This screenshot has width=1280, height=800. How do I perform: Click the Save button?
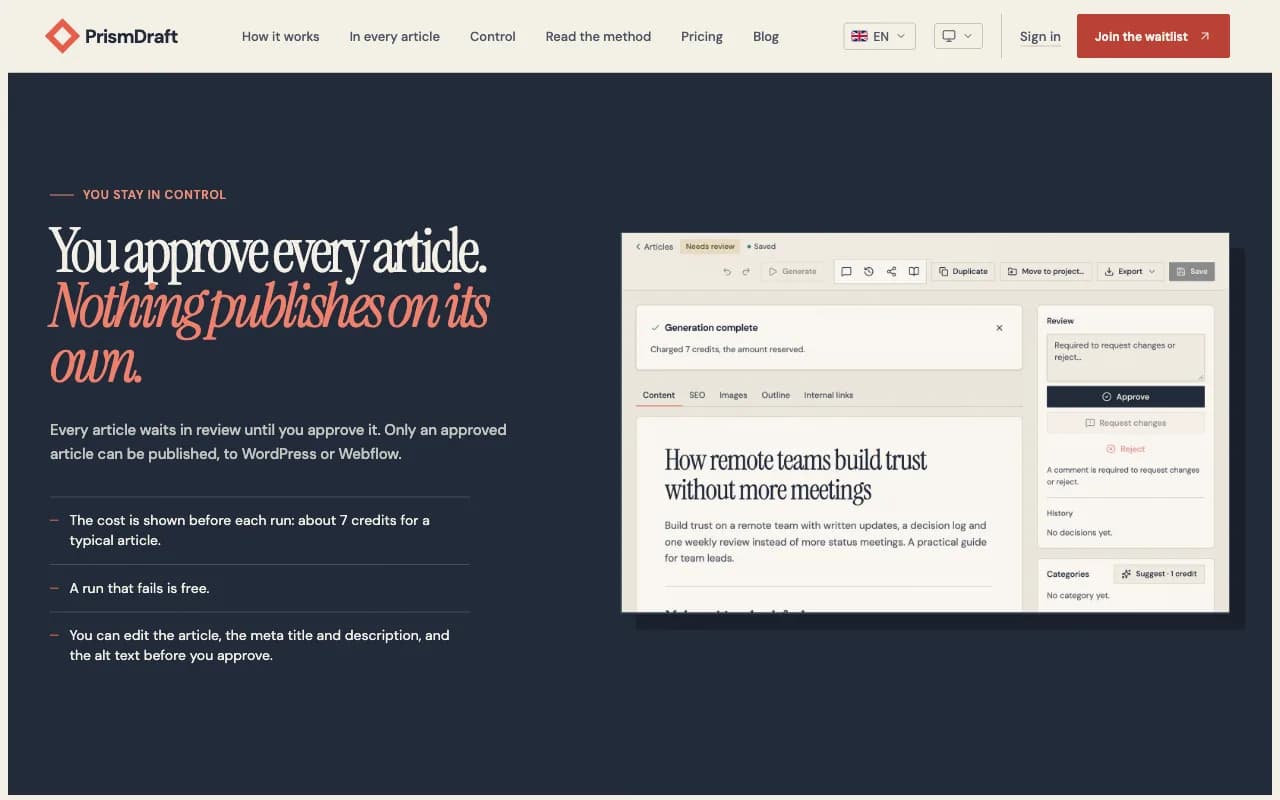pyautogui.click(x=1192, y=271)
